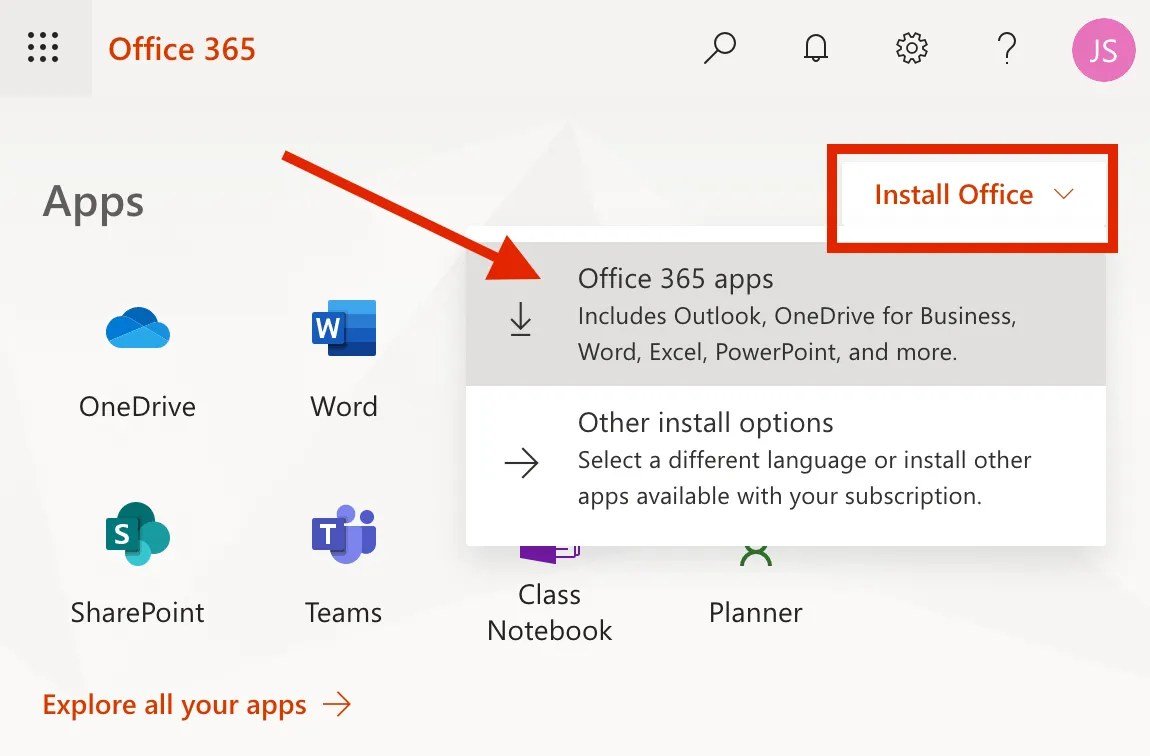Open SharePoint app icon
This screenshot has width=1150, height=756.
(137, 534)
